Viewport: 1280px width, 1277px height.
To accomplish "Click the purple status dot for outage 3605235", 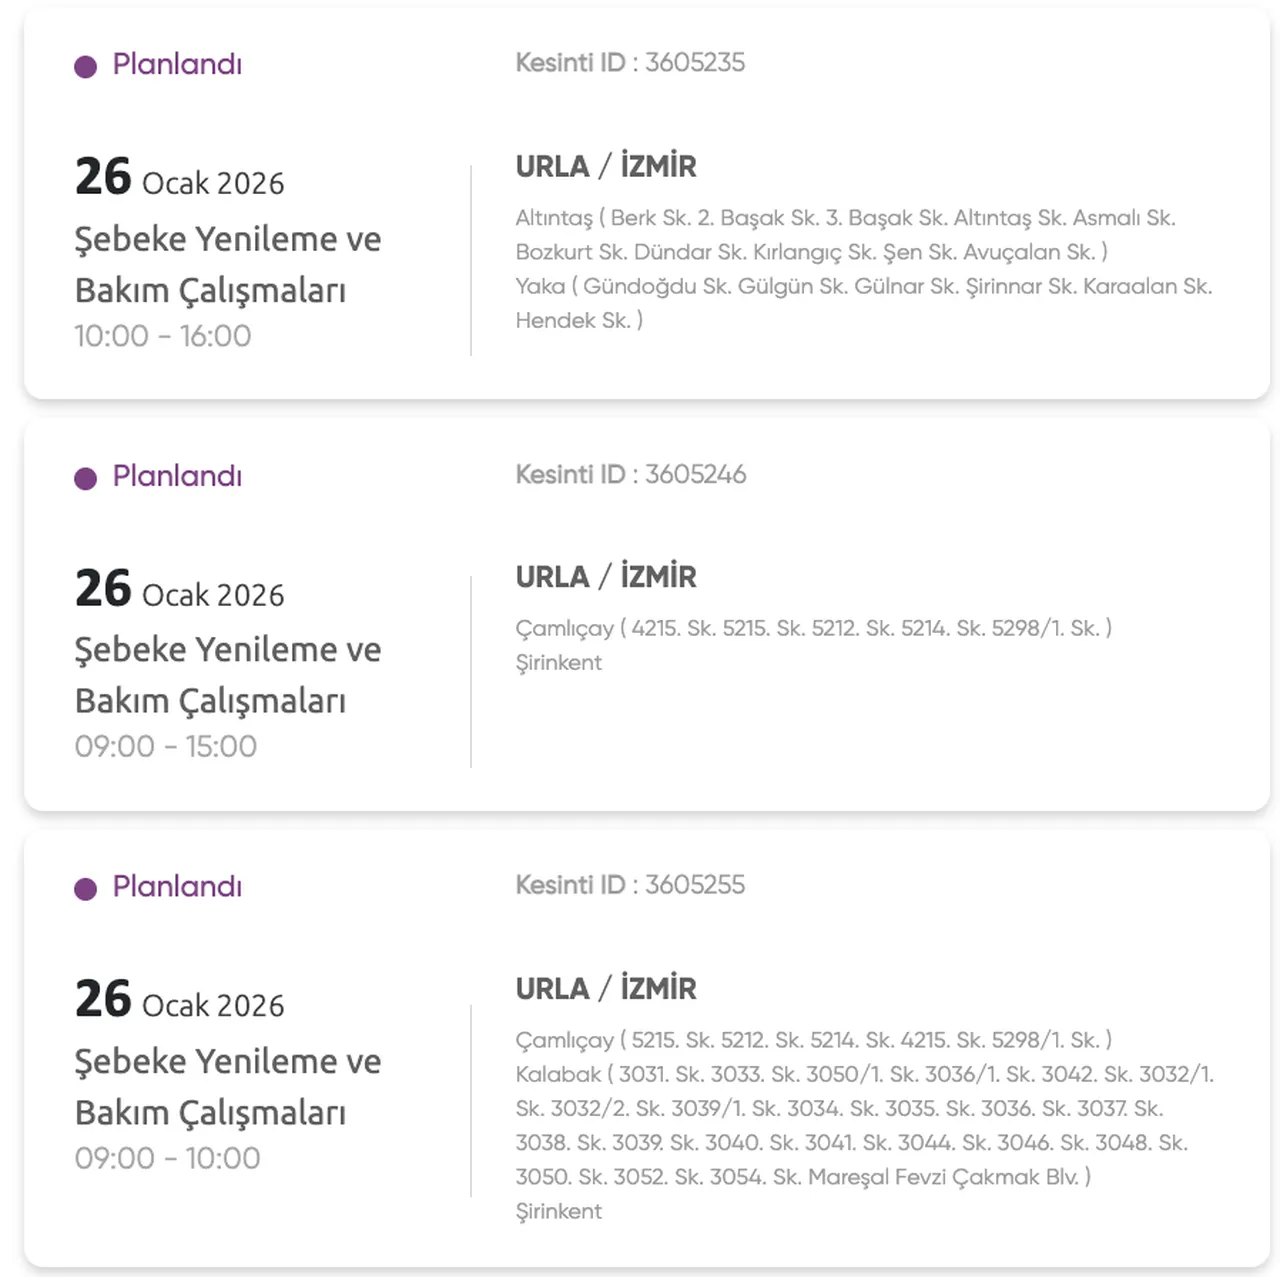I will point(86,67).
